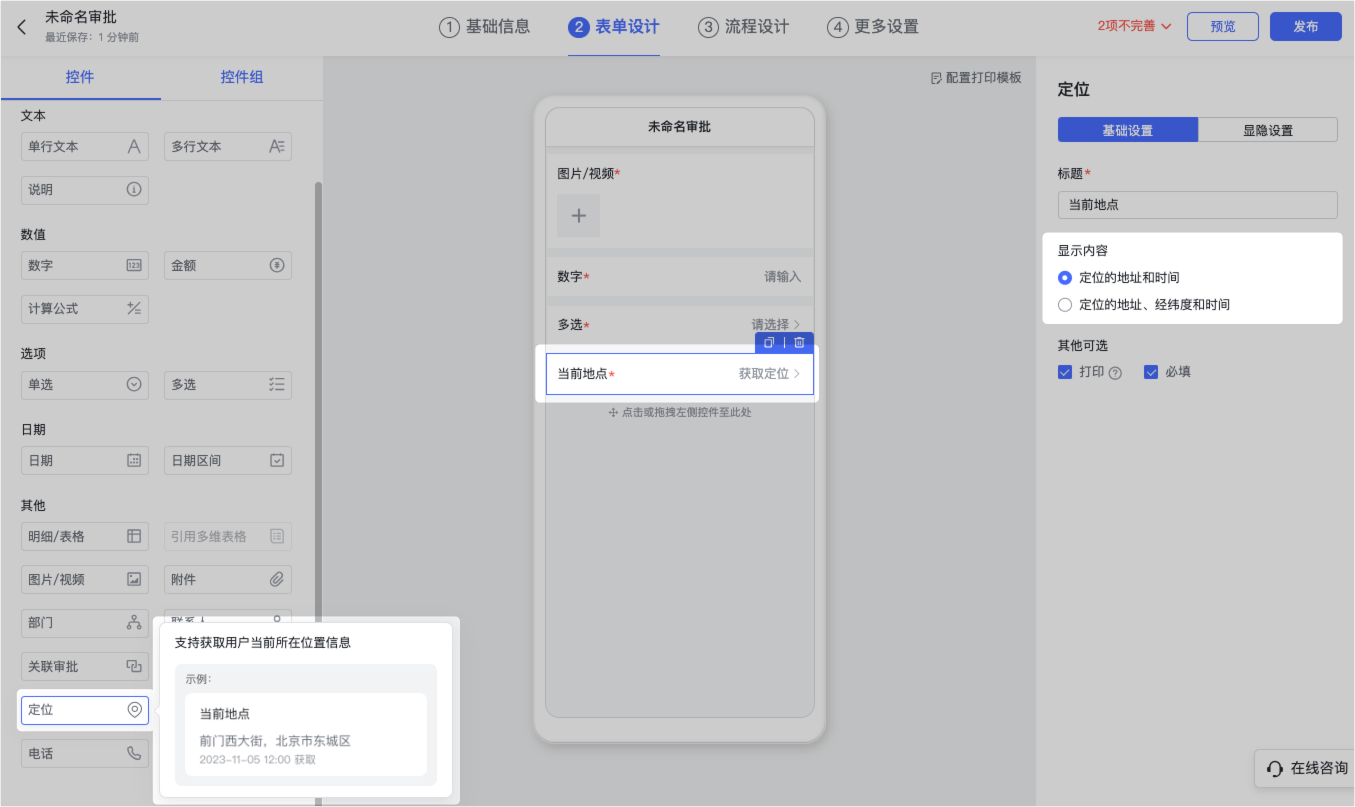This screenshot has width=1355, height=807.
Task: Select 定位的地址、经纬度和时间 radio option
Action: click(x=1065, y=305)
